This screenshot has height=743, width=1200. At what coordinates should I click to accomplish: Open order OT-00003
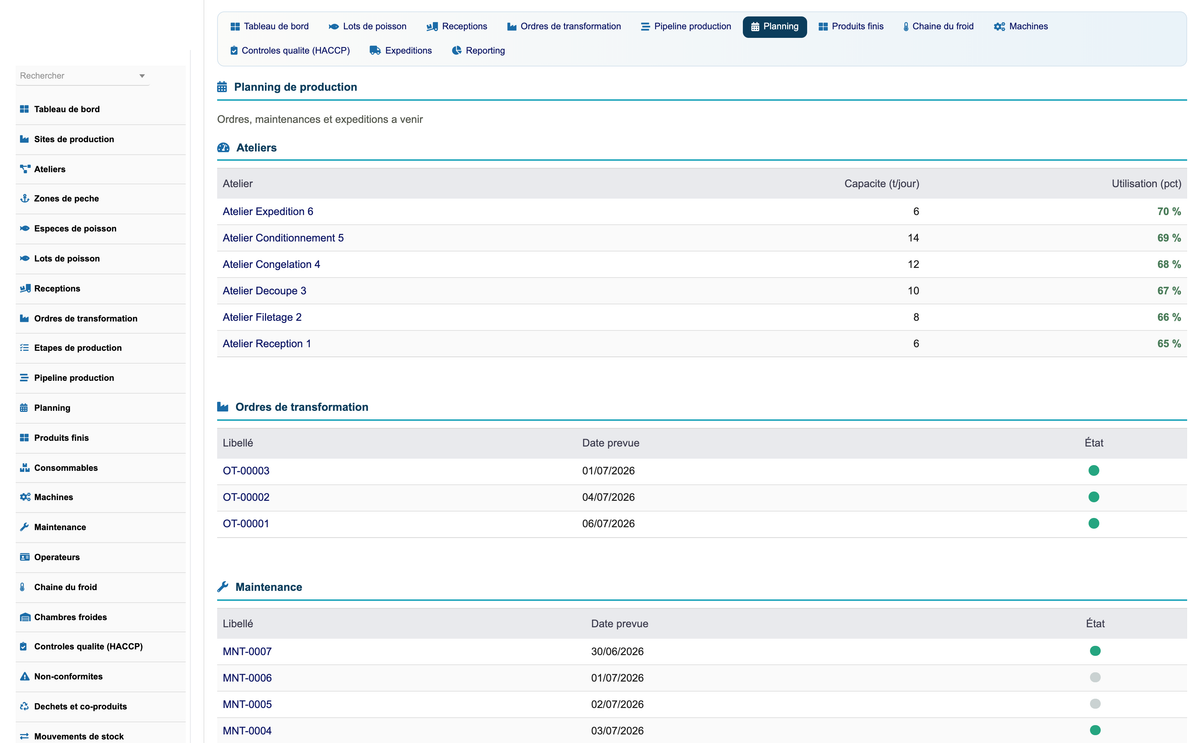[x=246, y=471]
